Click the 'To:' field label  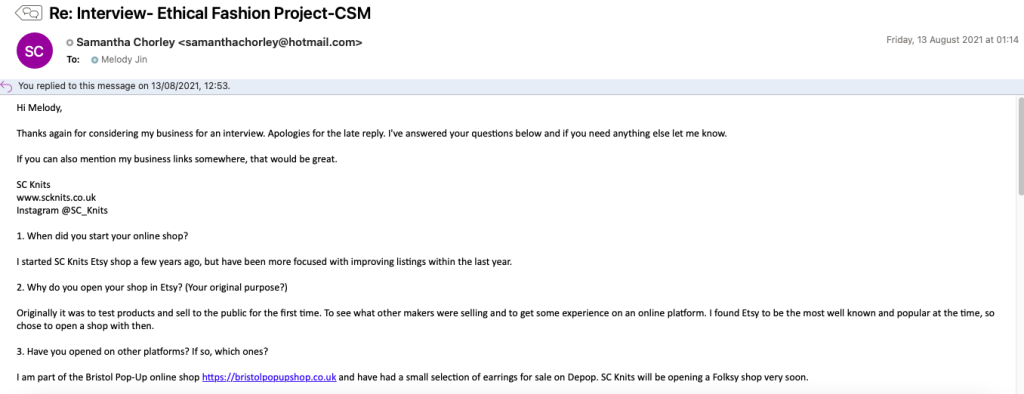point(73,59)
